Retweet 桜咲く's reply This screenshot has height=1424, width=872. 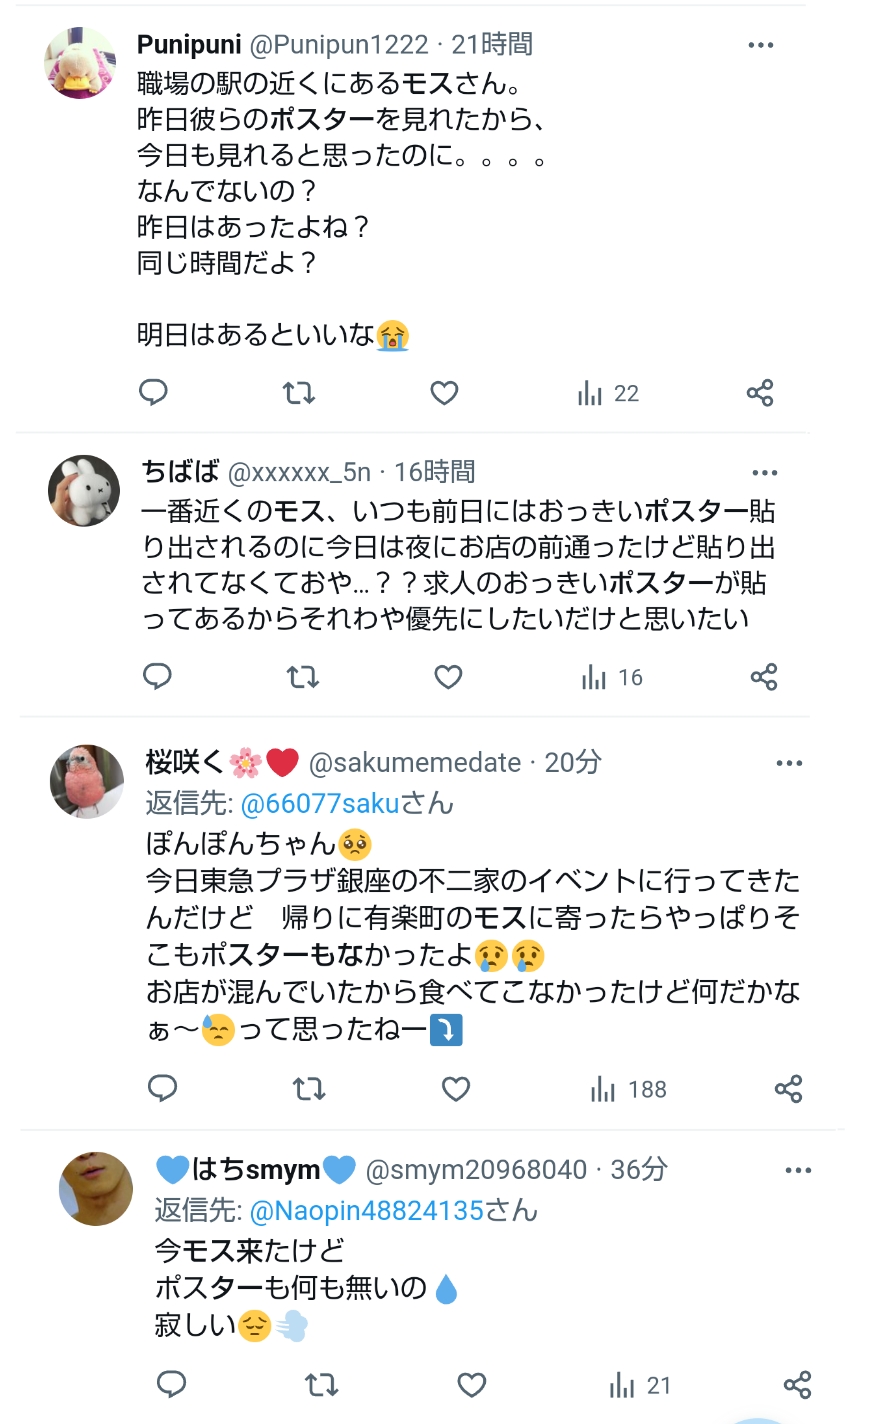pos(308,1089)
